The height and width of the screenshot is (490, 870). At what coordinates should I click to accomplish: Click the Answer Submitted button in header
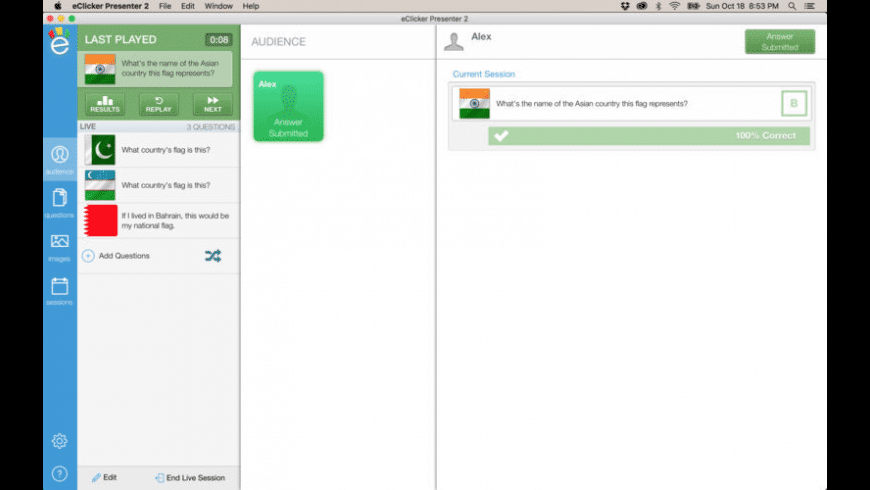[x=780, y=42]
